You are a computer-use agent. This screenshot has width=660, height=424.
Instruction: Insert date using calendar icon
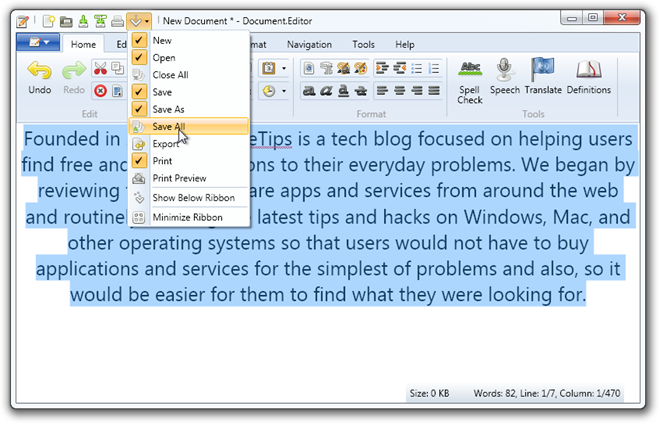pyautogui.click(x=269, y=68)
